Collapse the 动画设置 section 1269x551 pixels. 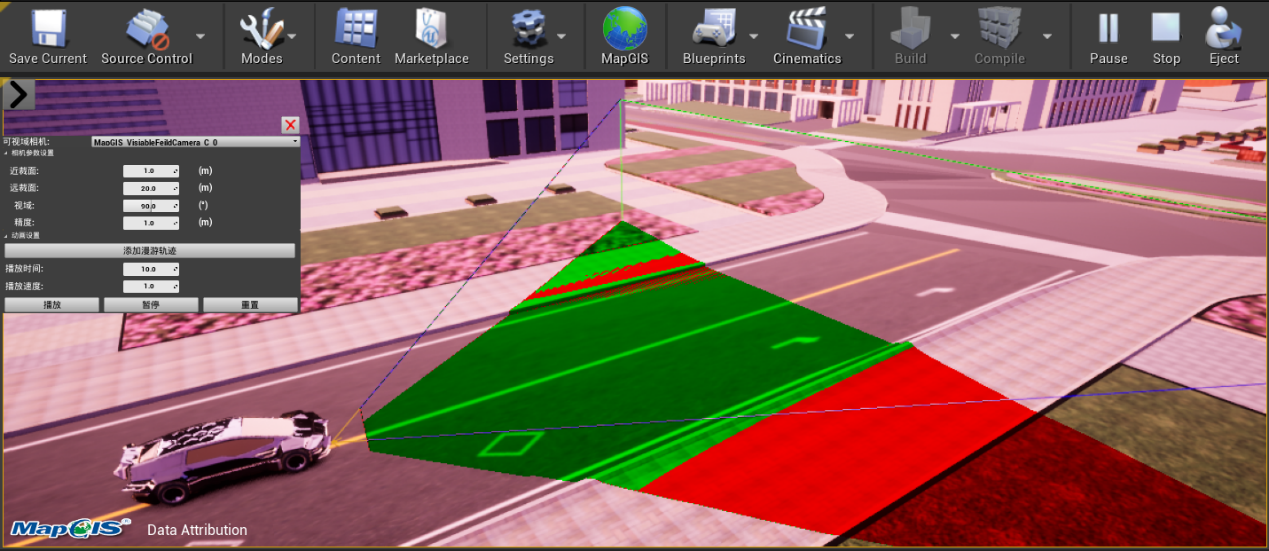click(7, 235)
